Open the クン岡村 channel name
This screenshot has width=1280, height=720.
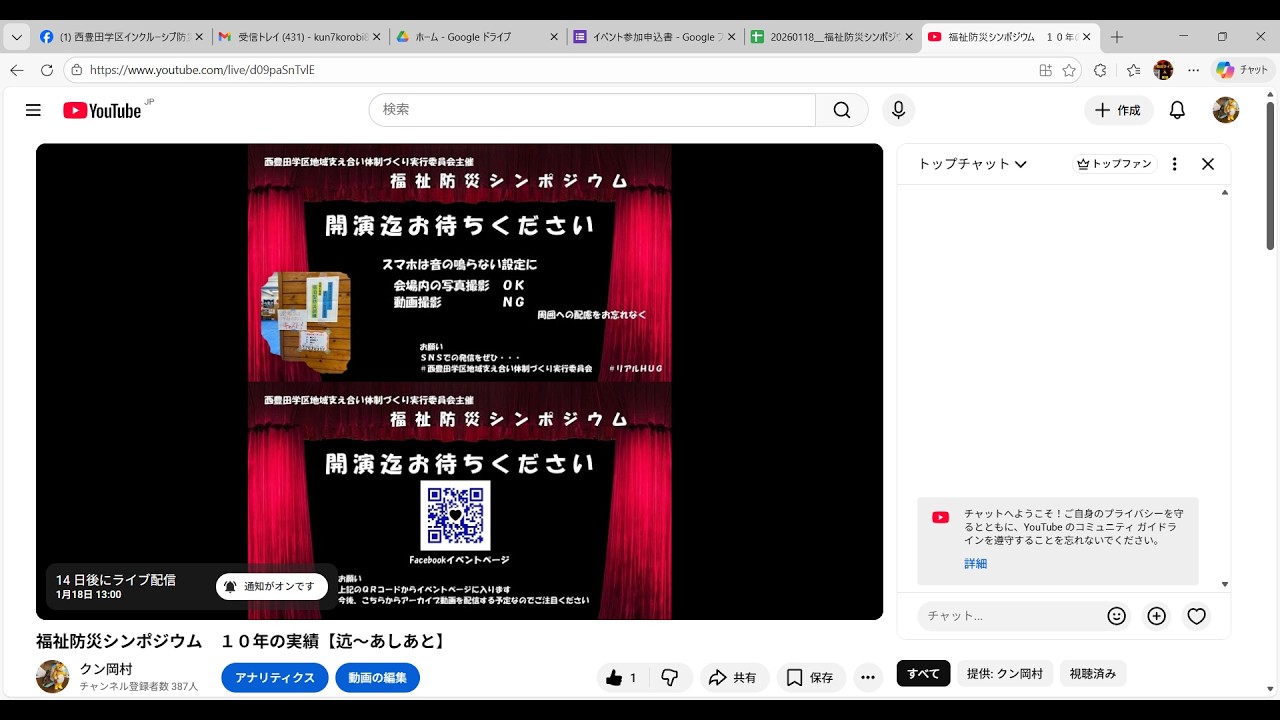coord(106,668)
